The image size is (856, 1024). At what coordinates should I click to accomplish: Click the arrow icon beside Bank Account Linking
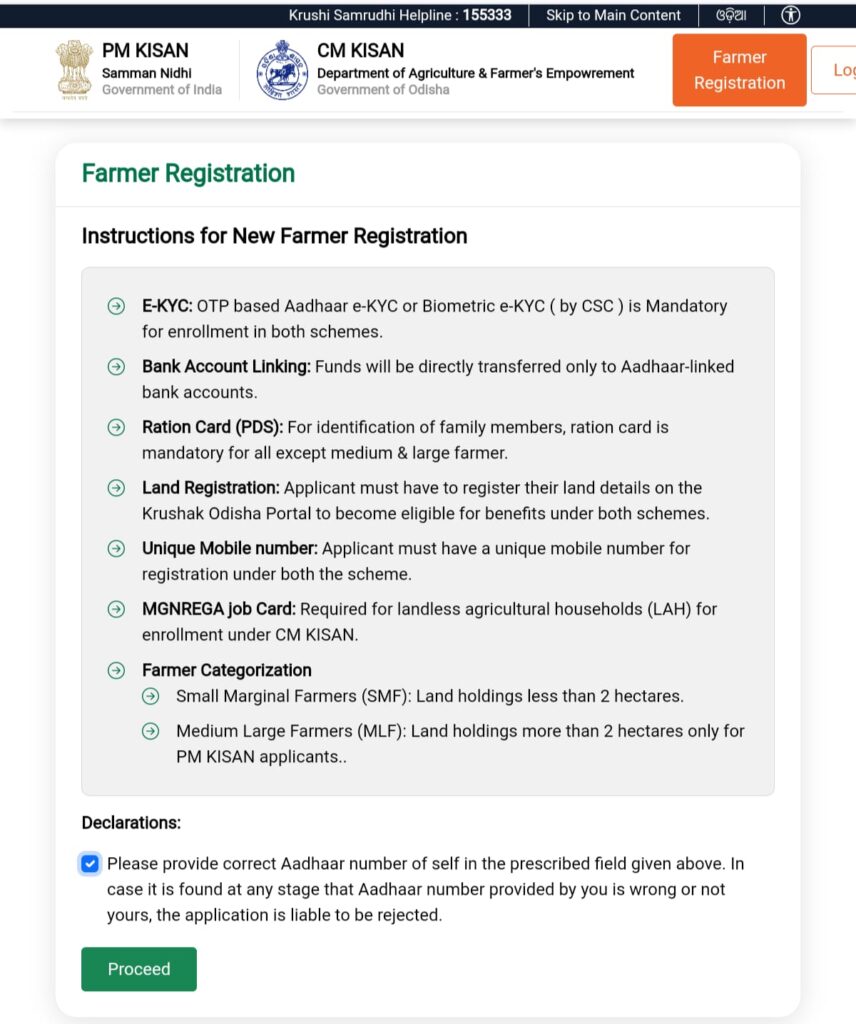point(116,367)
